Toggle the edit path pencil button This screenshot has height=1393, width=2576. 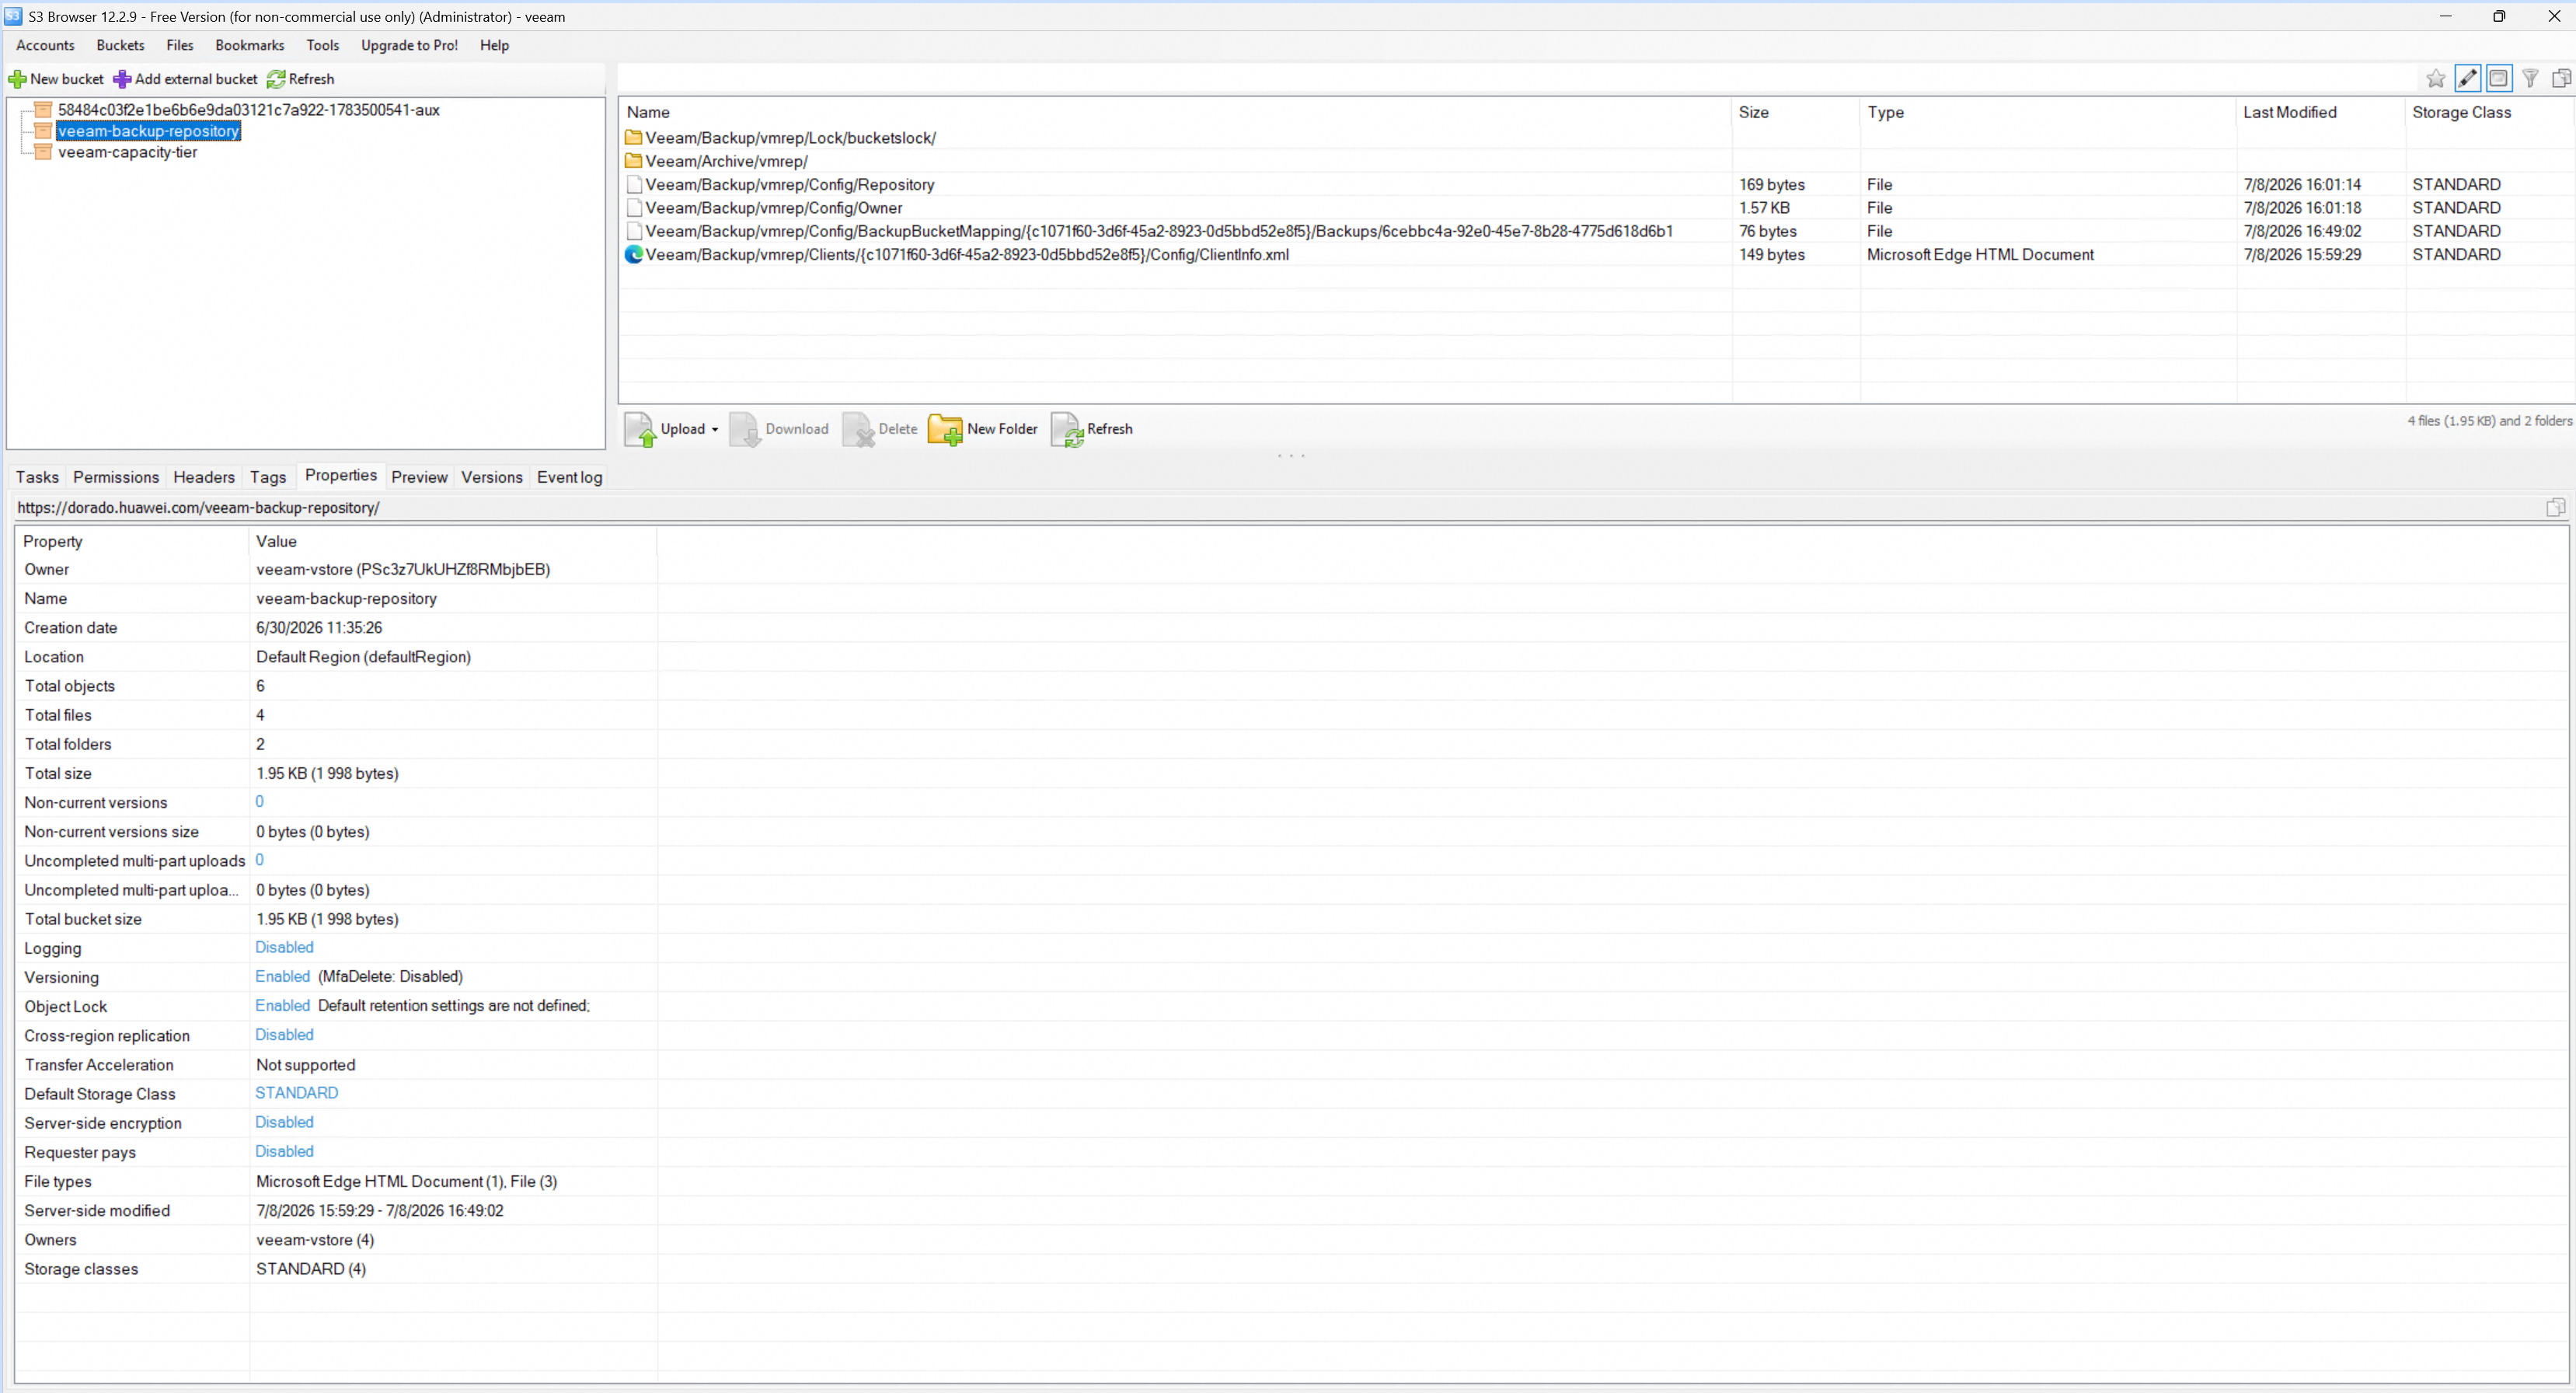coord(2468,78)
